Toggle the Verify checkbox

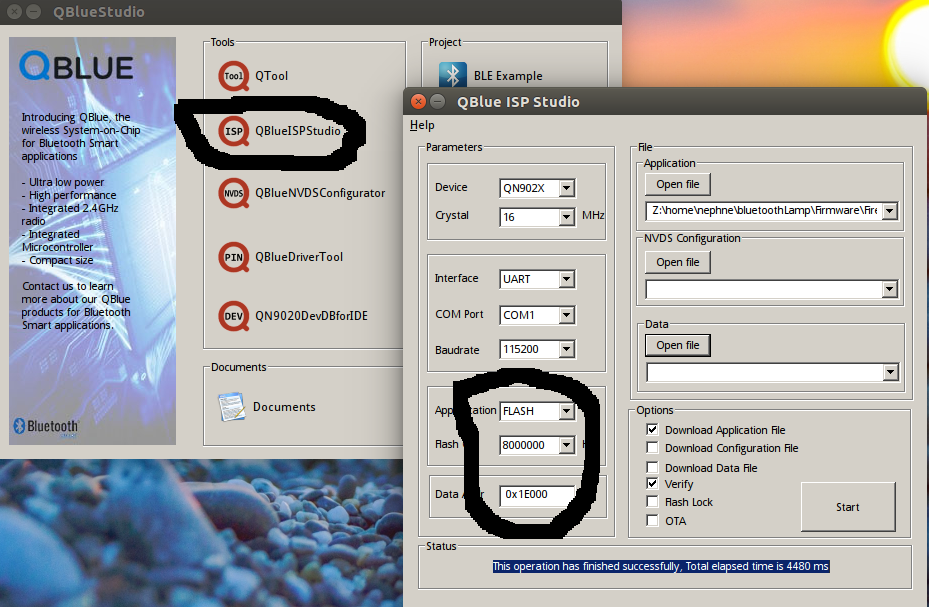[652, 483]
